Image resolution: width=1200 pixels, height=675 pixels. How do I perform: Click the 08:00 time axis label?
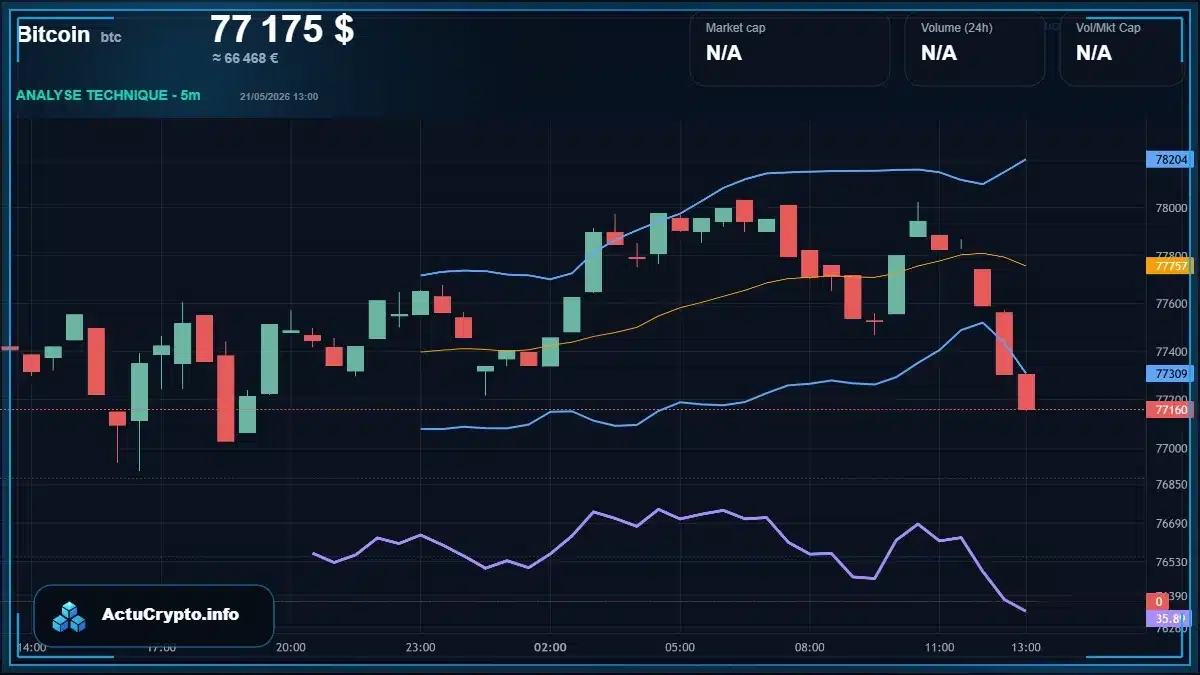pos(809,648)
